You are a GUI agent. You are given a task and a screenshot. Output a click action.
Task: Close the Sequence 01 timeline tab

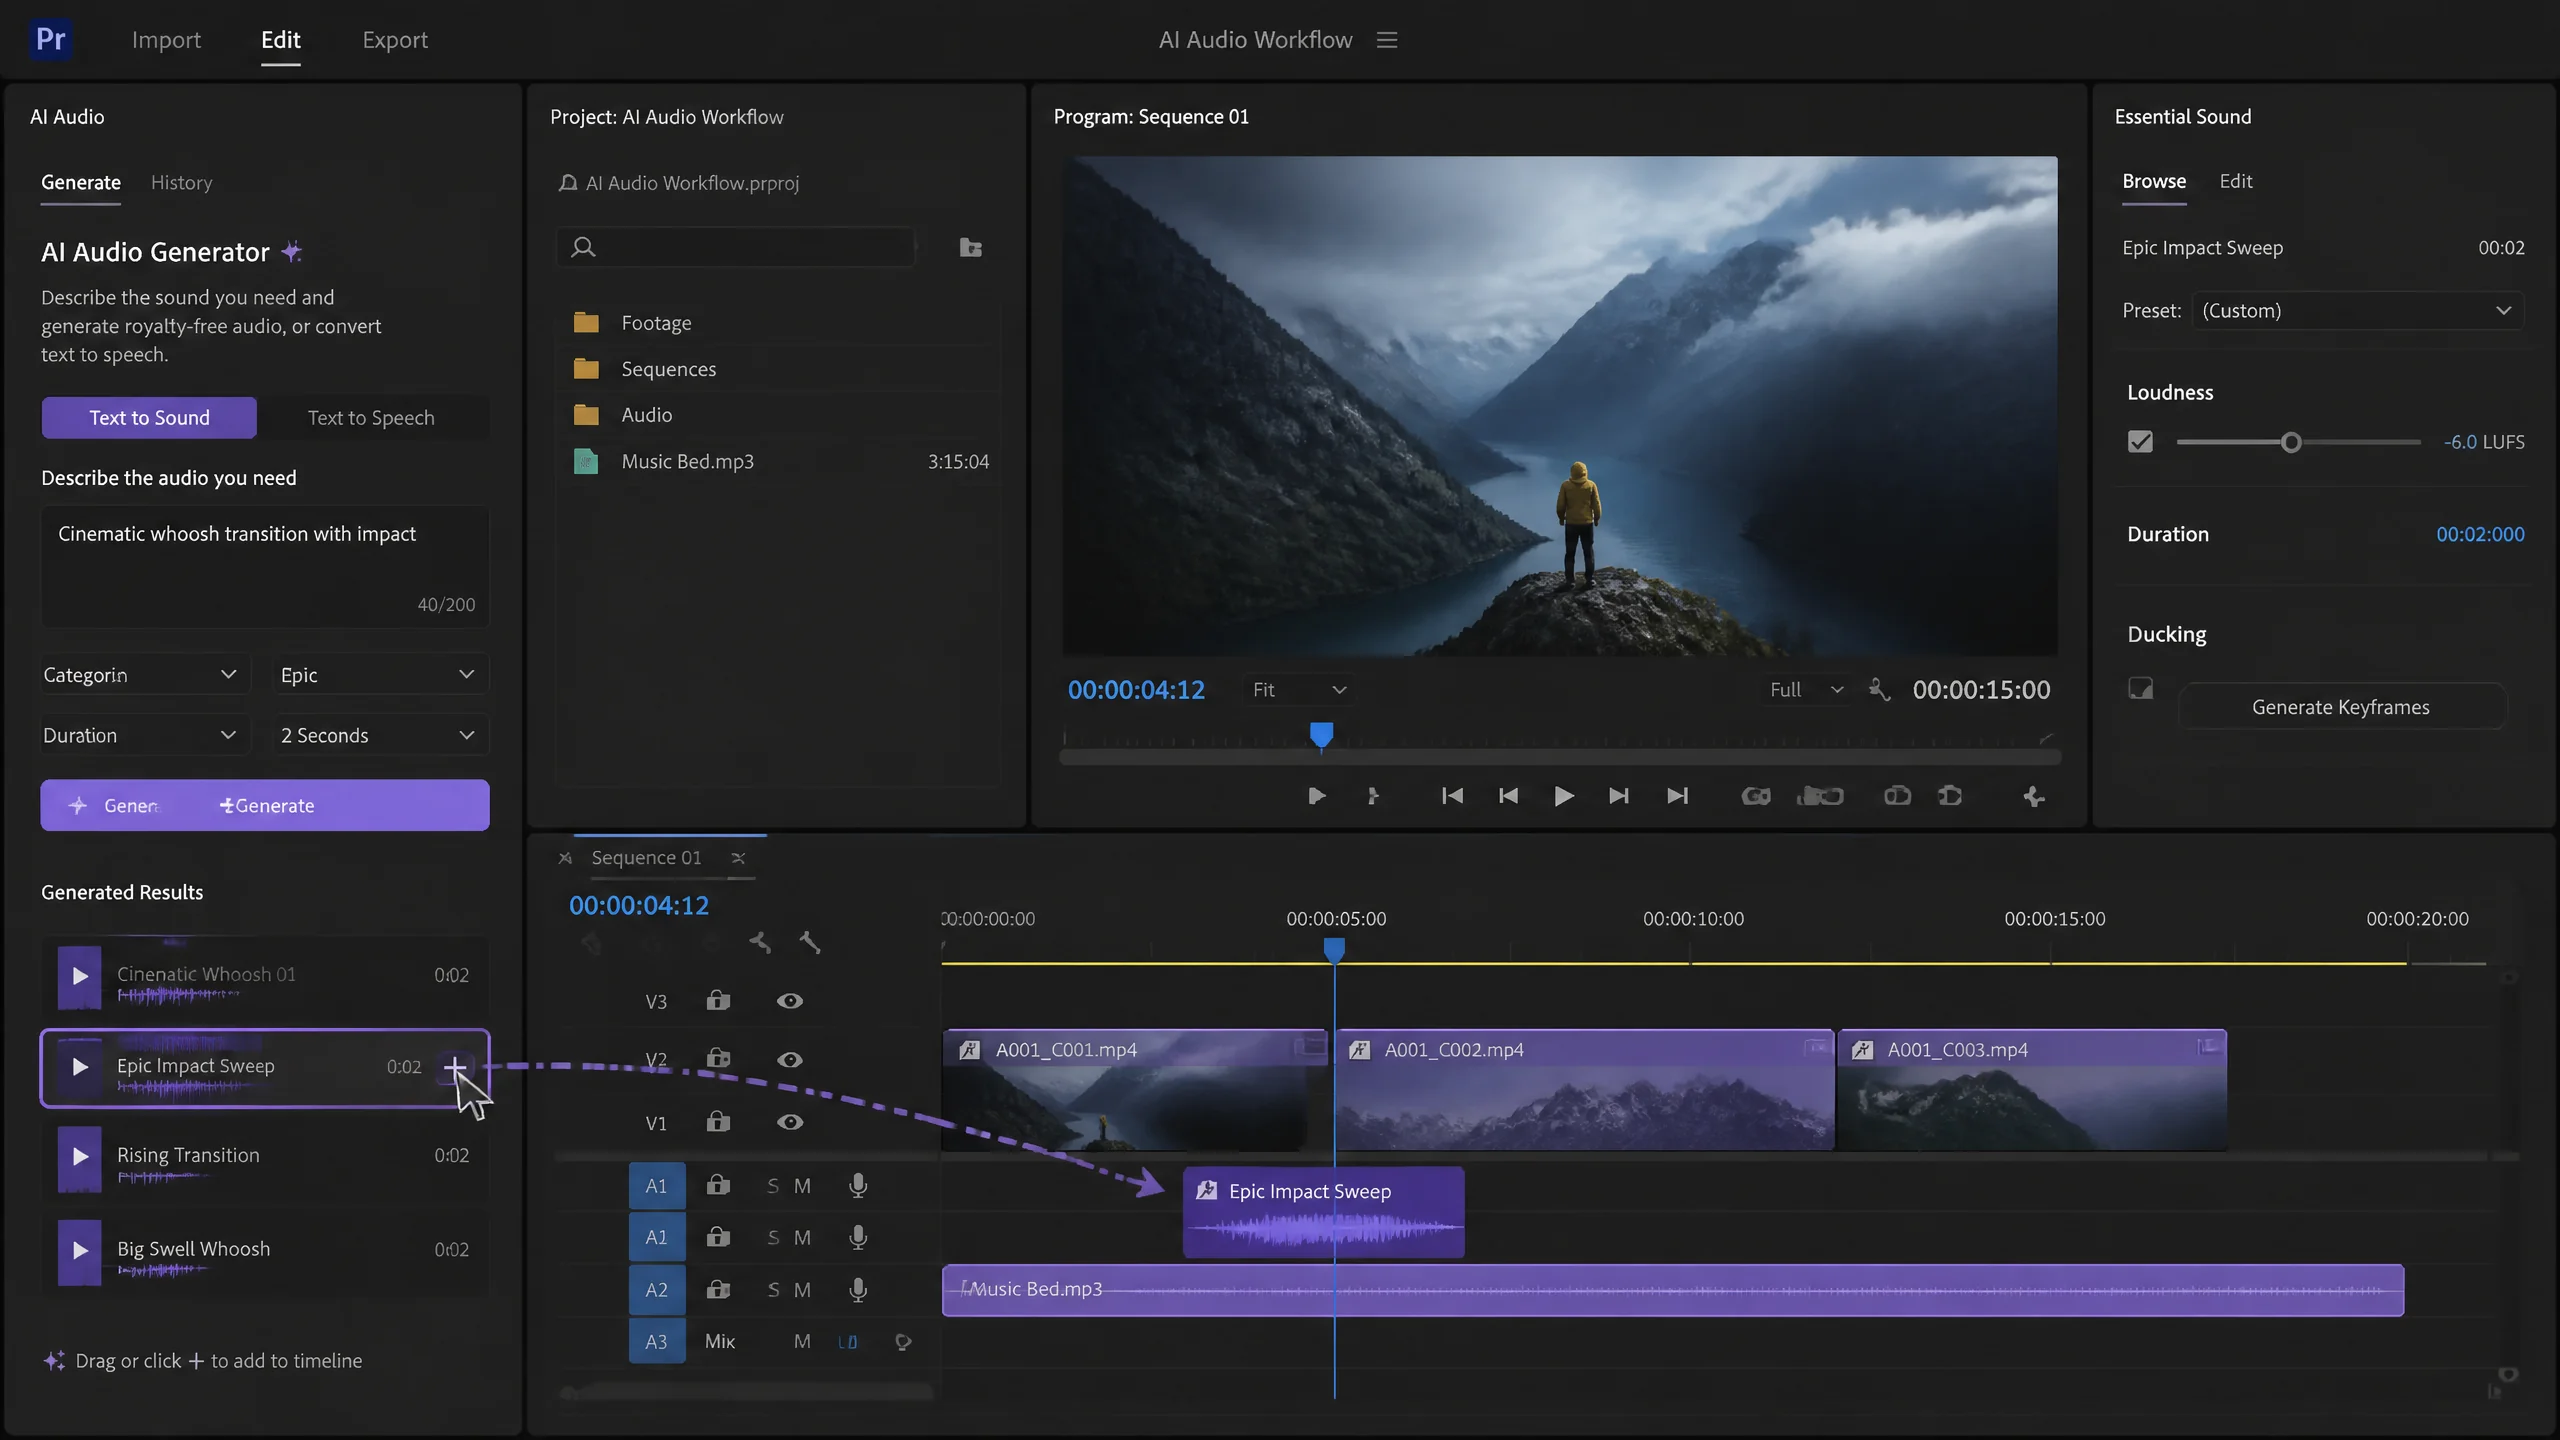[738, 858]
